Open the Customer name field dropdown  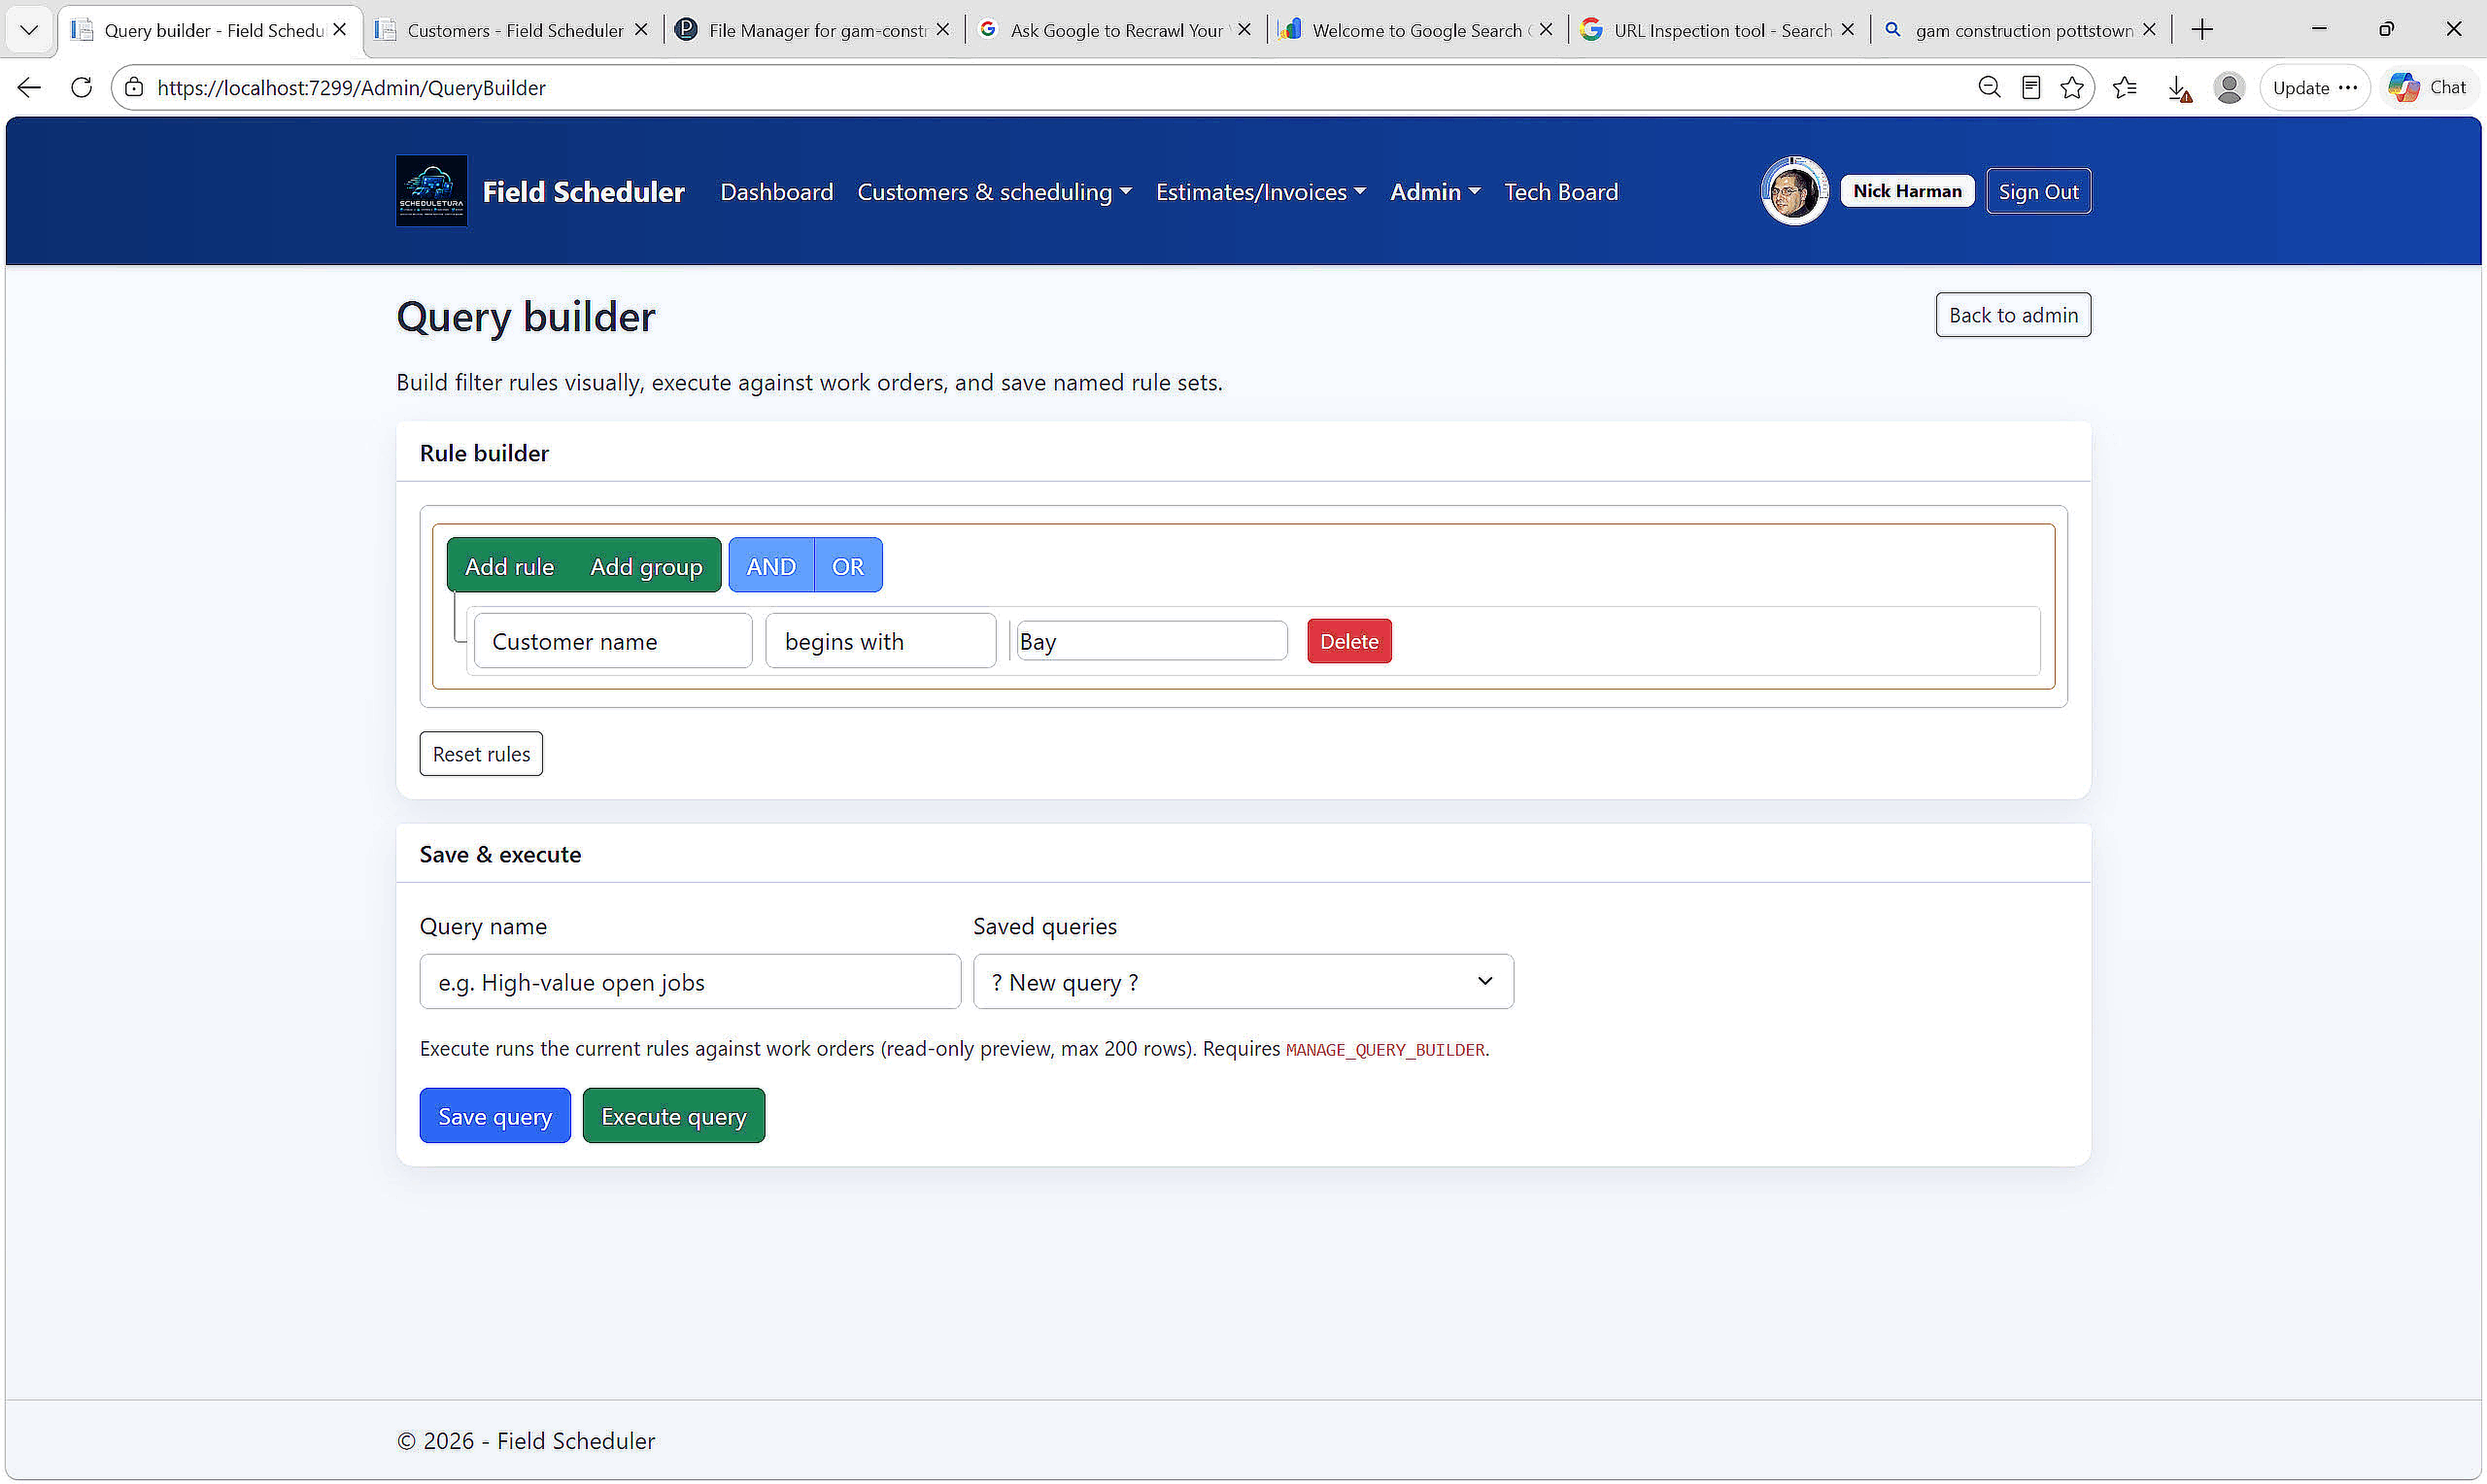click(x=613, y=641)
